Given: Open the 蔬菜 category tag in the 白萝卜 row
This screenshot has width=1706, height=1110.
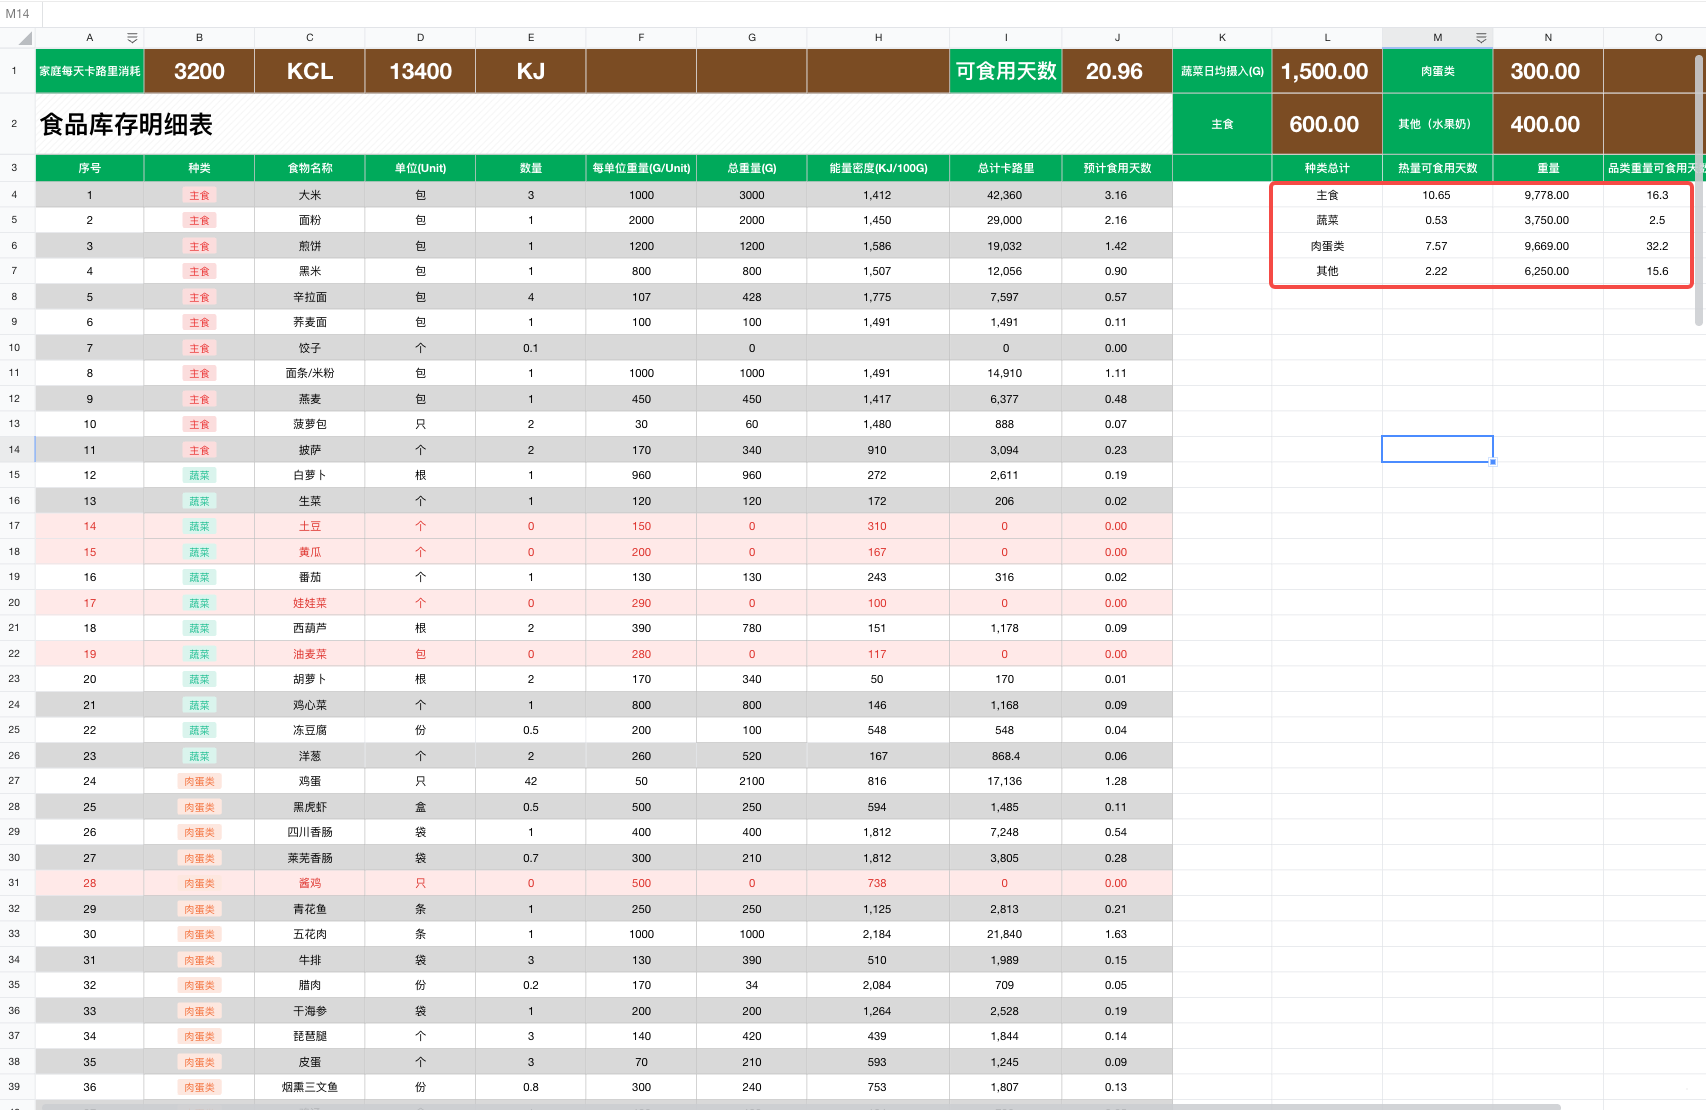Looking at the screenshot, I should point(199,476).
